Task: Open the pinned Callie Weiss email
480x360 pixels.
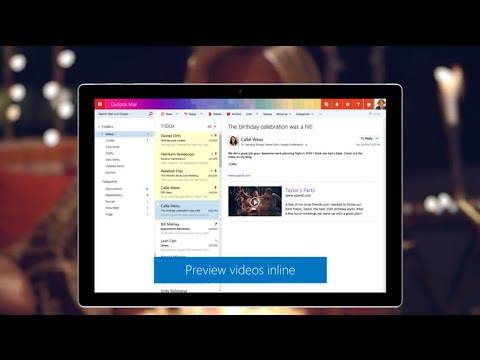Action: [x=187, y=192]
